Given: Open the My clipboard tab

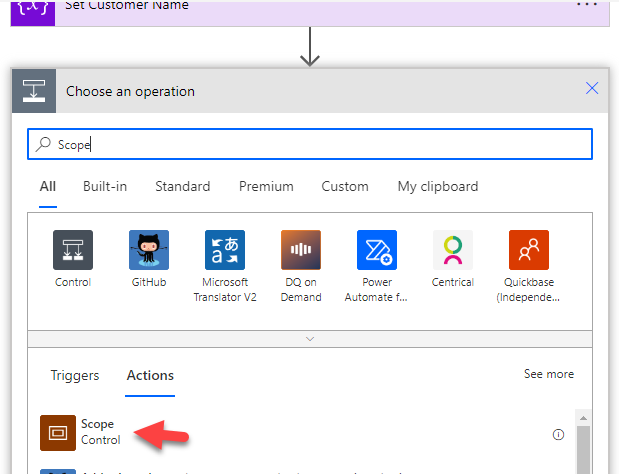Looking at the screenshot, I should [437, 186].
